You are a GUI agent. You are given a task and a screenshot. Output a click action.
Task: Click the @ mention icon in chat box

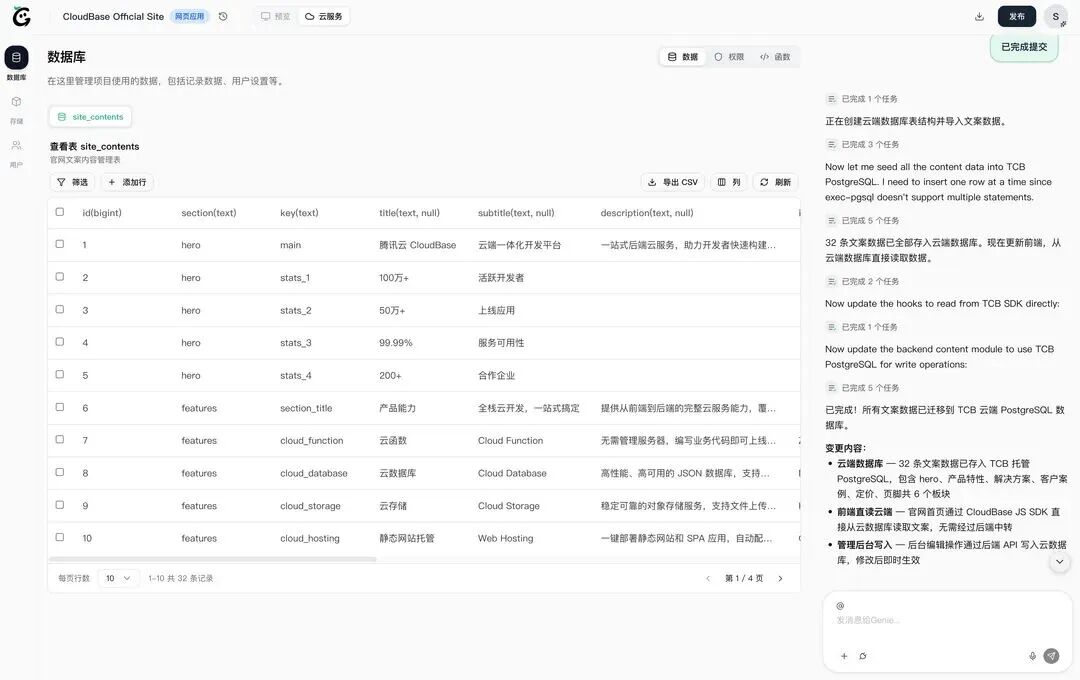(x=840, y=606)
